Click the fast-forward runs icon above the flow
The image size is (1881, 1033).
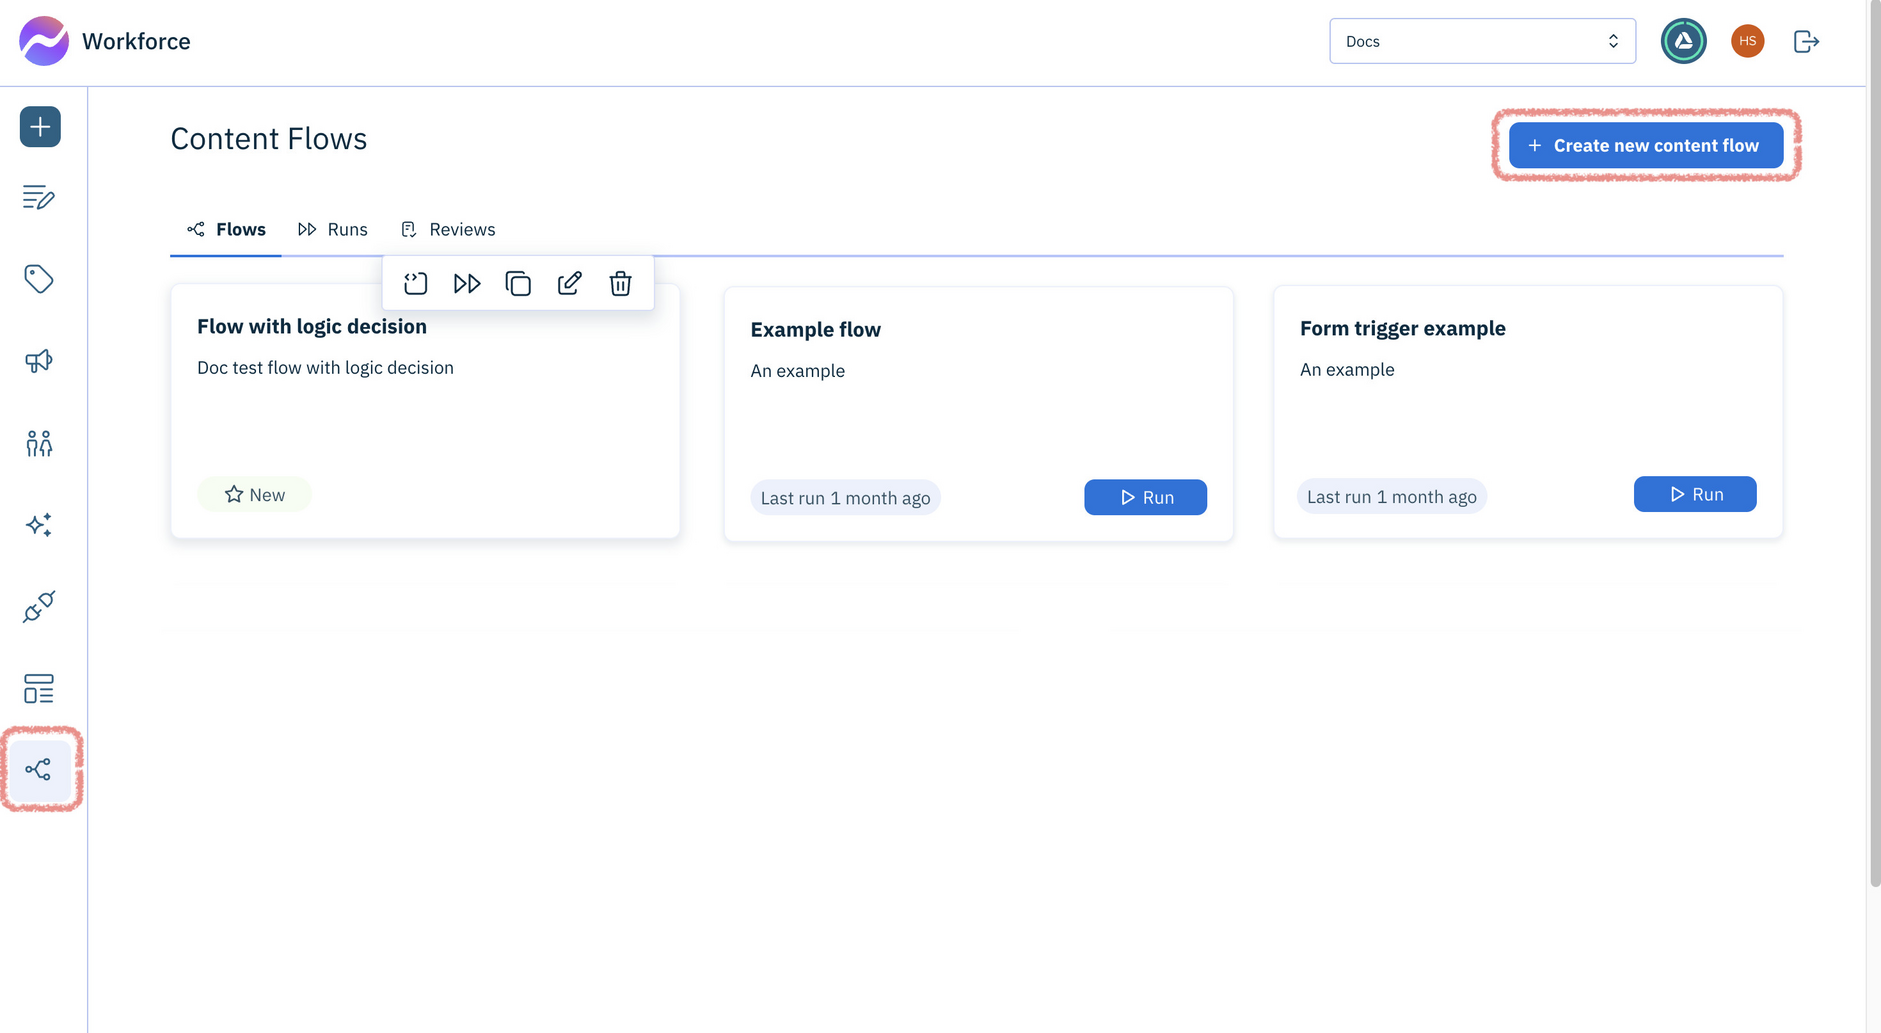pyautogui.click(x=466, y=283)
